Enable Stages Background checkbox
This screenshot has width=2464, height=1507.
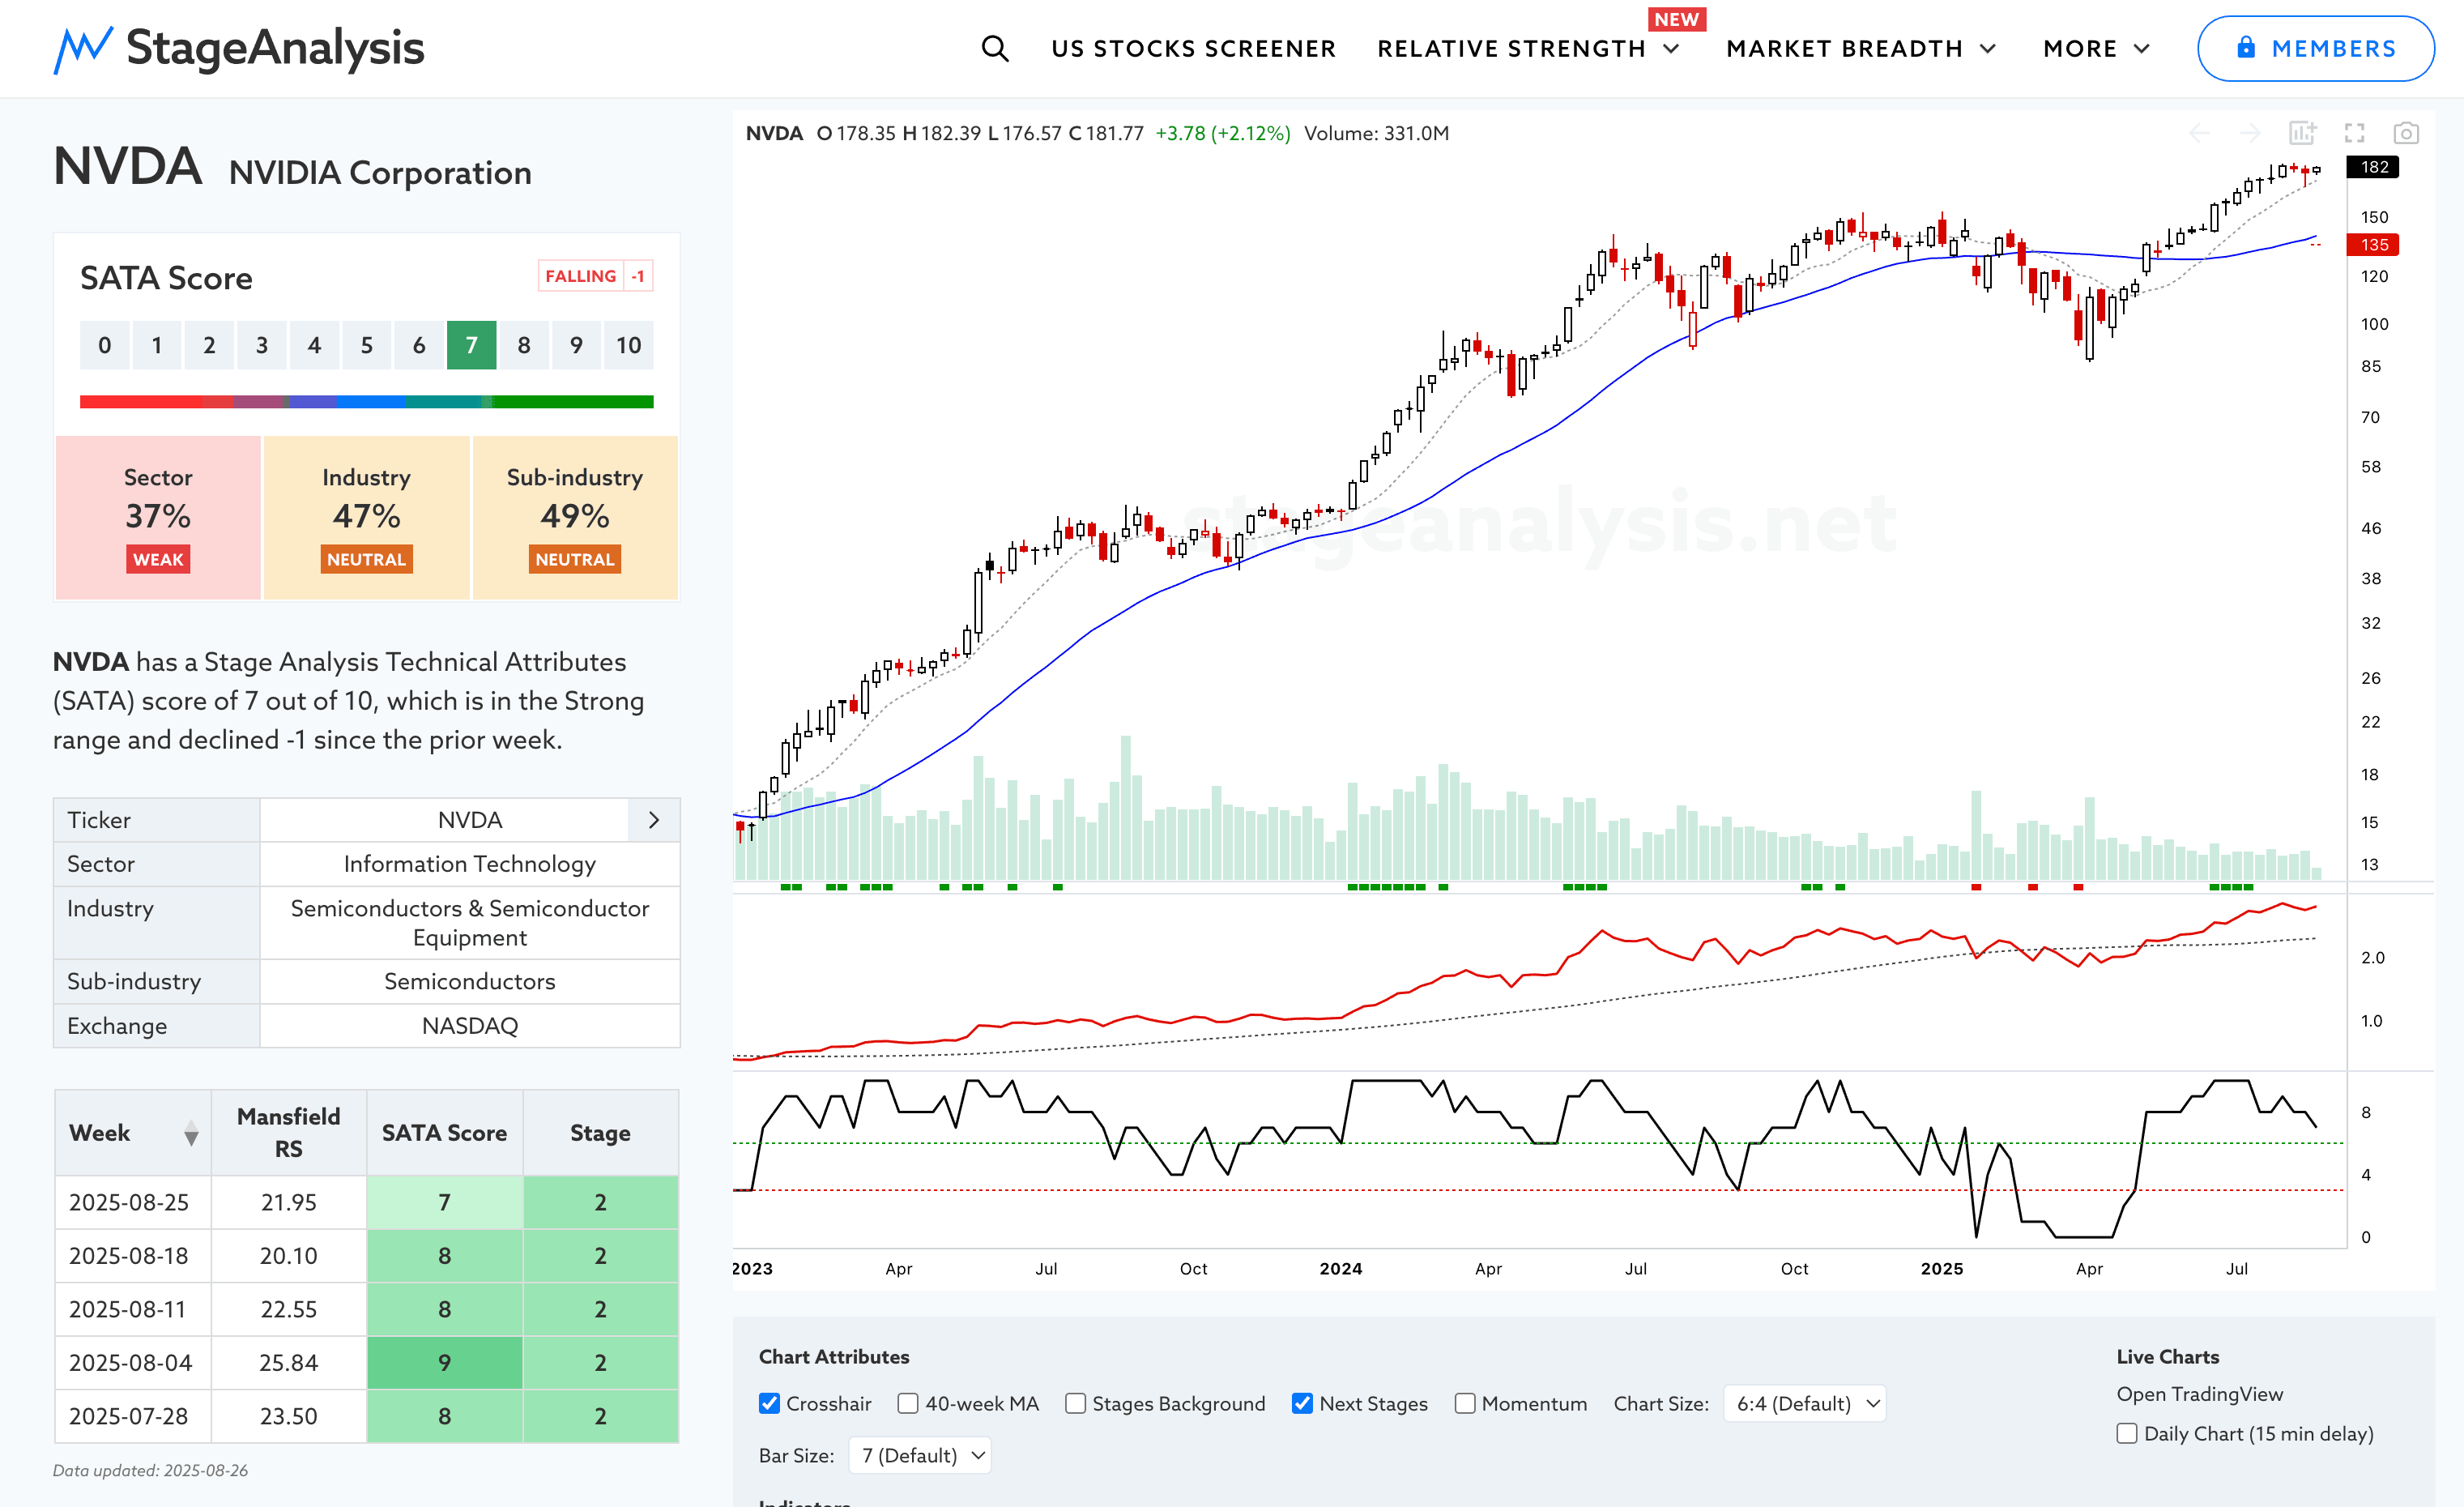pyautogui.click(x=1075, y=1403)
